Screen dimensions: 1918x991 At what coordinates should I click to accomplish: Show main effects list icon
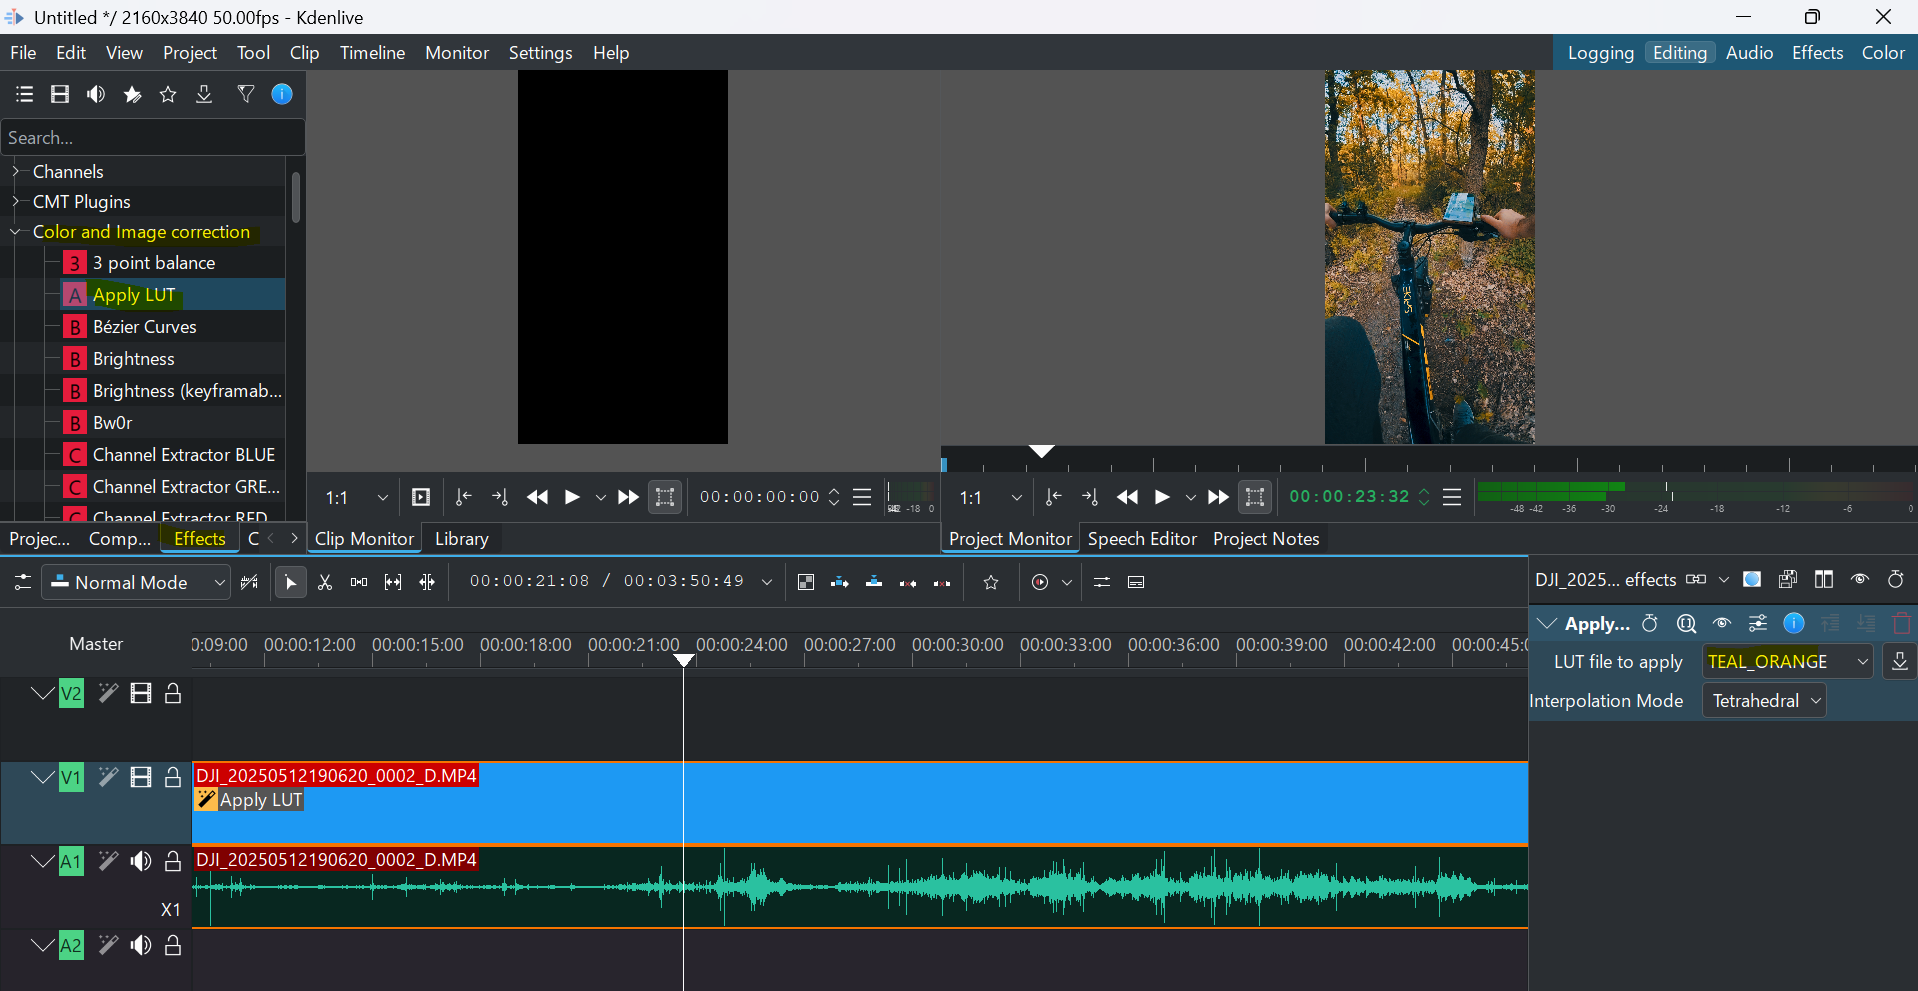[x=24, y=94]
